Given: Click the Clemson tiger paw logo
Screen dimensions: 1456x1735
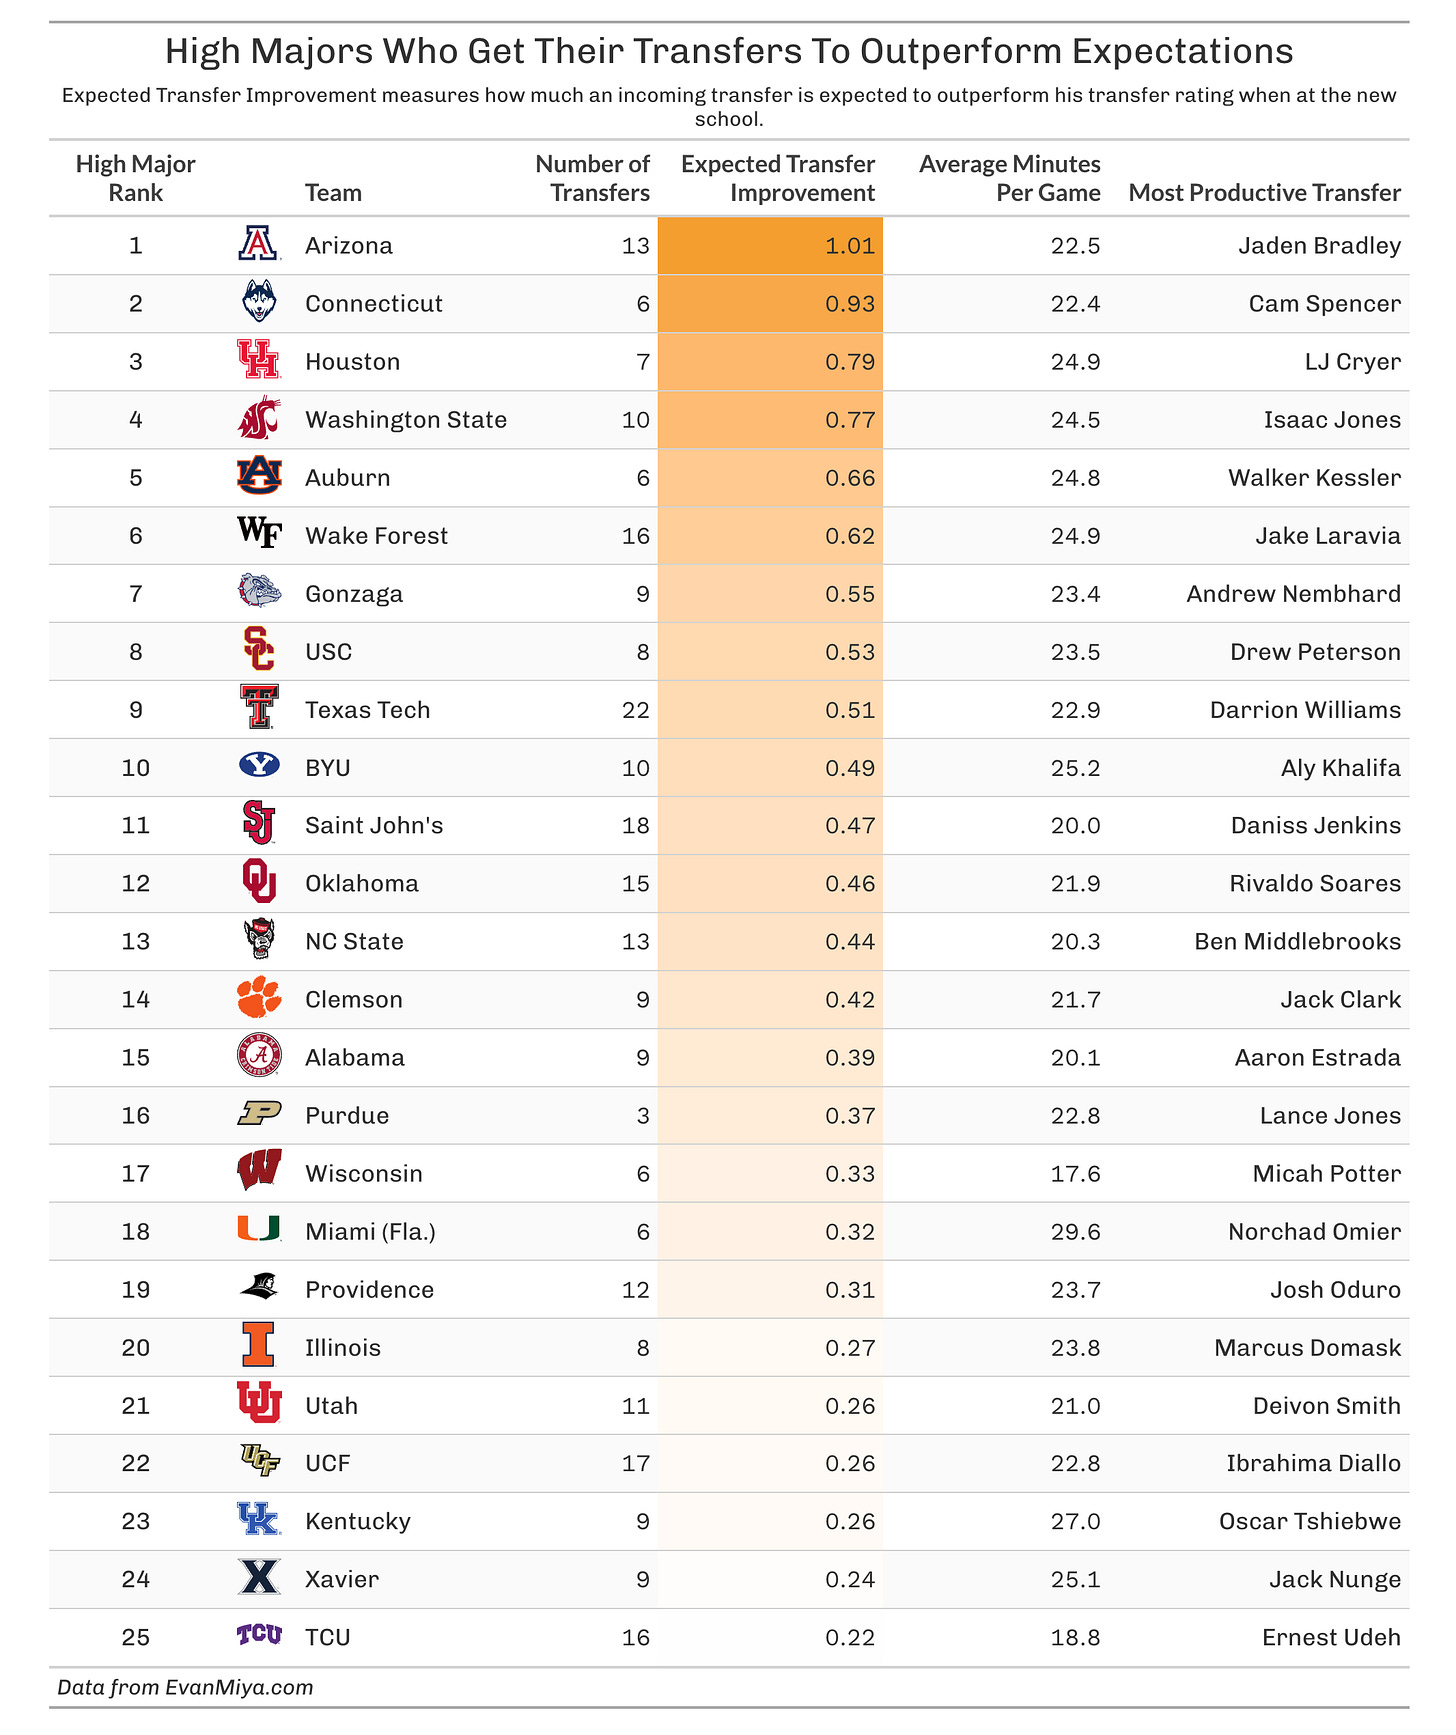Looking at the screenshot, I should point(259,998).
